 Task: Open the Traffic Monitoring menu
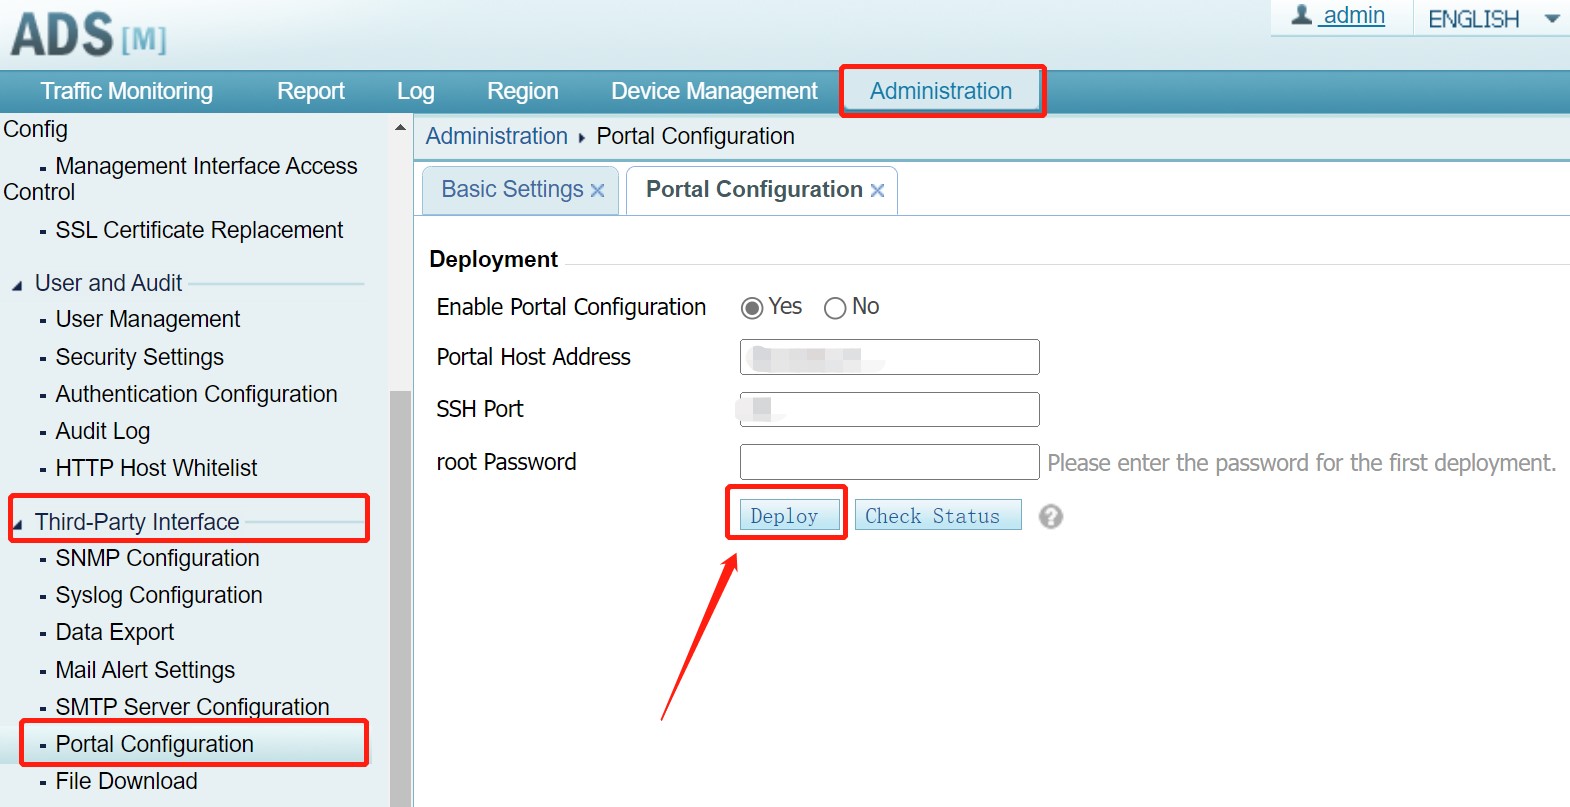(x=127, y=91)
